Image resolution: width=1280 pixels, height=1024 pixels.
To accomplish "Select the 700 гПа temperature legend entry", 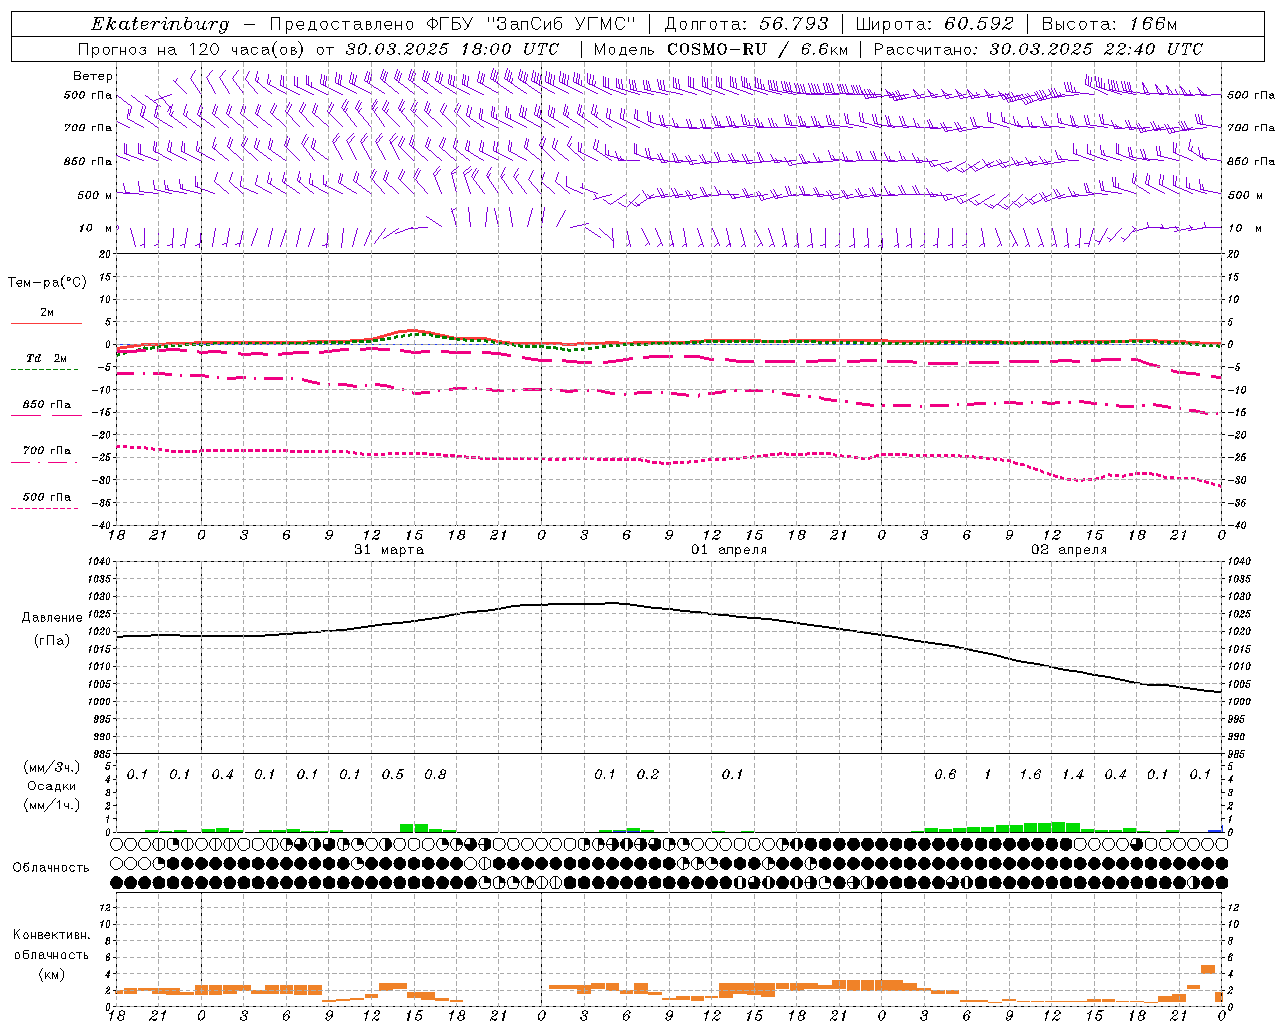I will point(47,451).
